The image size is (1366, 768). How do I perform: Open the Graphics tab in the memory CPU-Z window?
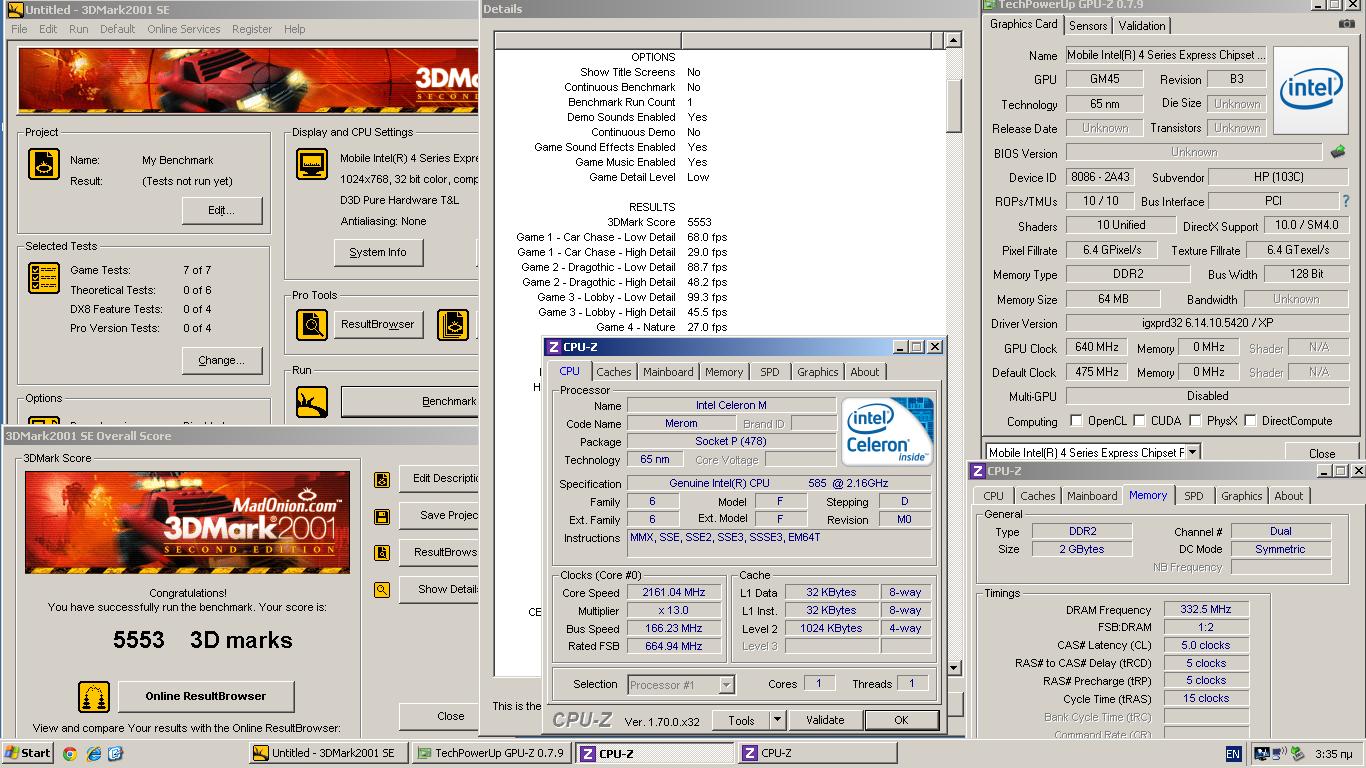click(1242, 496)
